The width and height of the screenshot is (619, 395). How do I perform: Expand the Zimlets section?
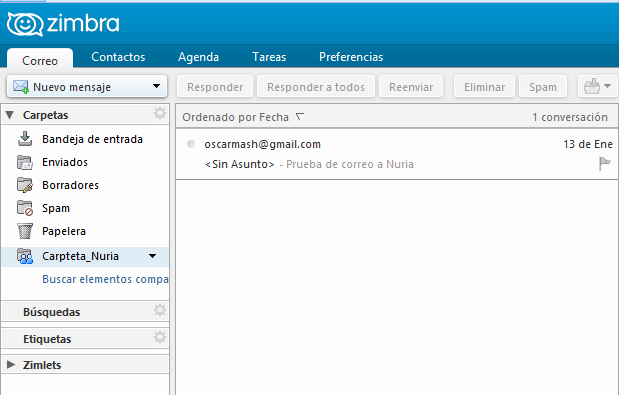pos(11,365)
